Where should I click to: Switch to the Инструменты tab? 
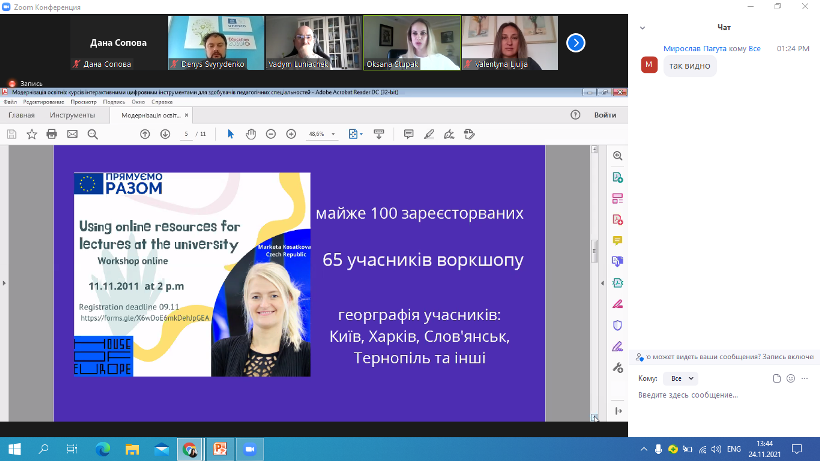(74, 115)
